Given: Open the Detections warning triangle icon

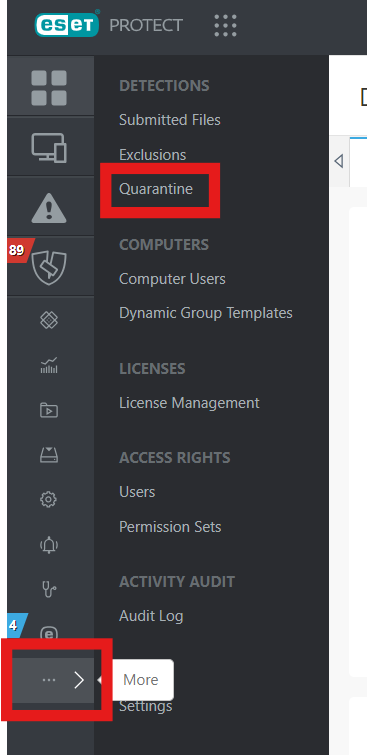Looking at the screenshot, I should (49, 208).
